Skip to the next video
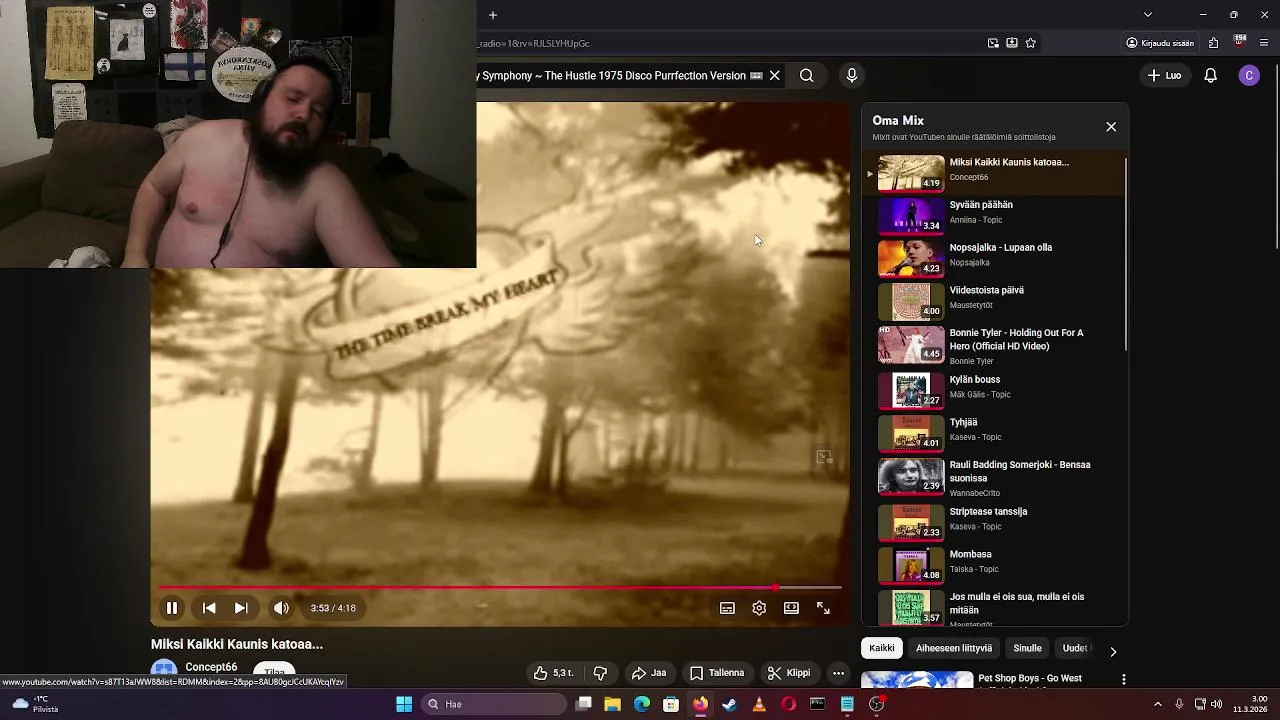 coord(241,608)
